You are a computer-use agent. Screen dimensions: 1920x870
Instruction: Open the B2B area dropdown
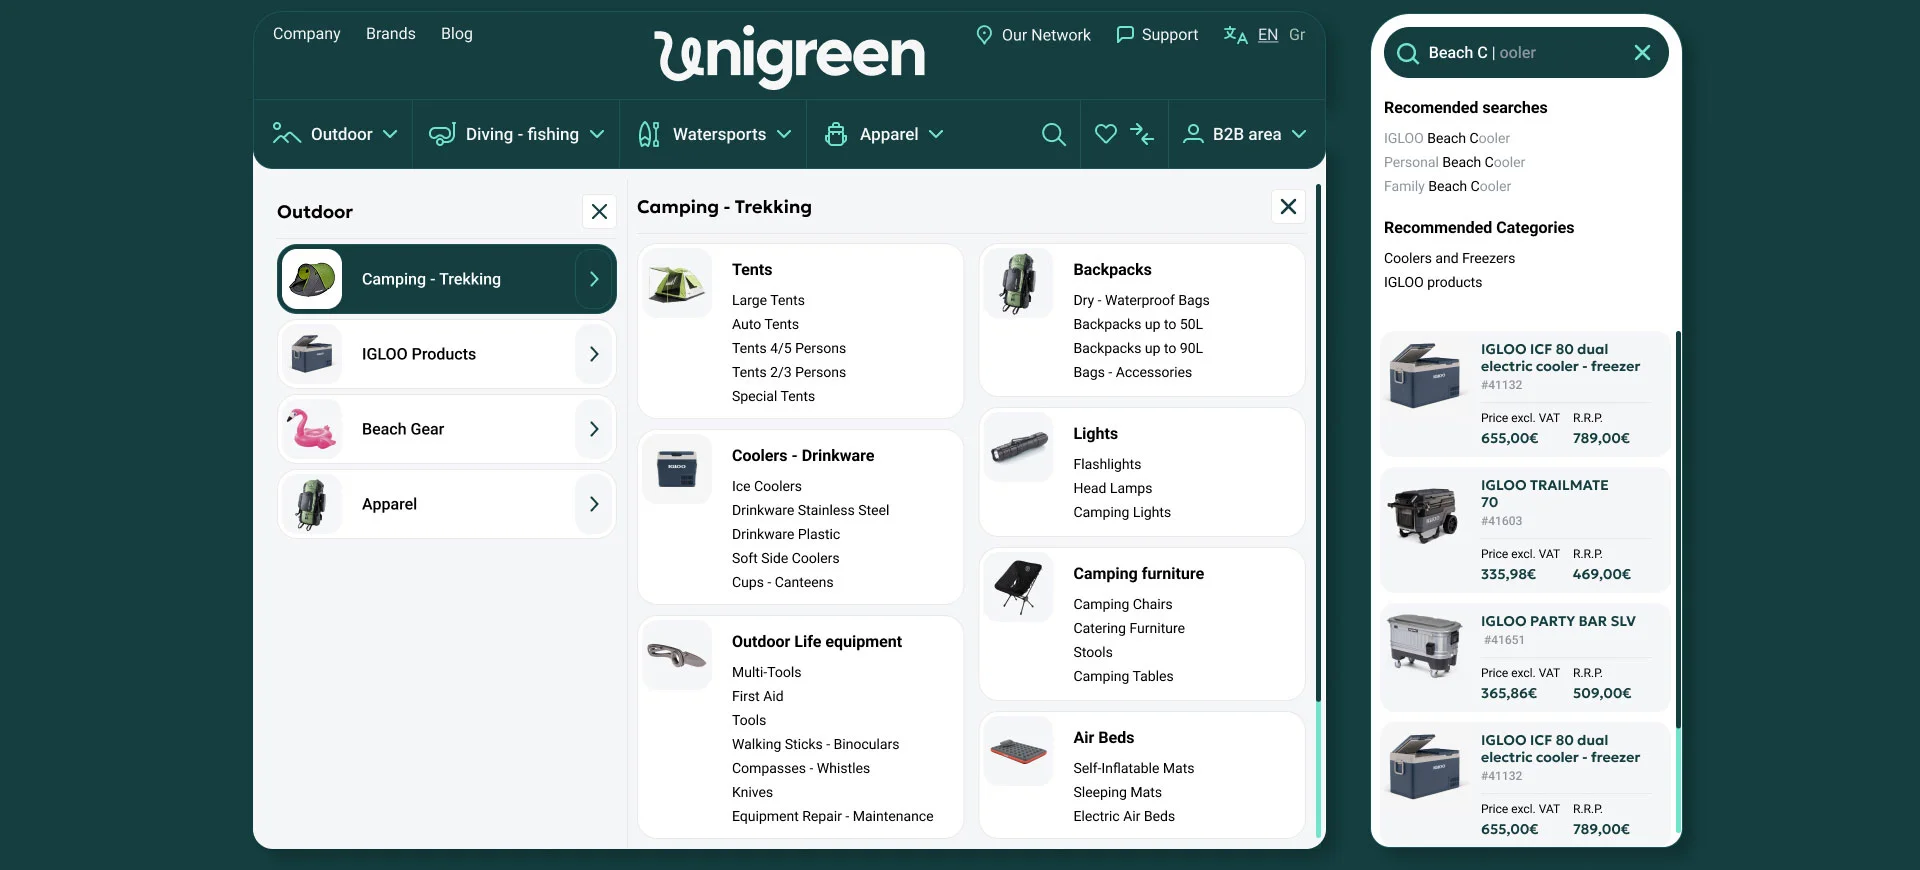[x=1245, y=134]
